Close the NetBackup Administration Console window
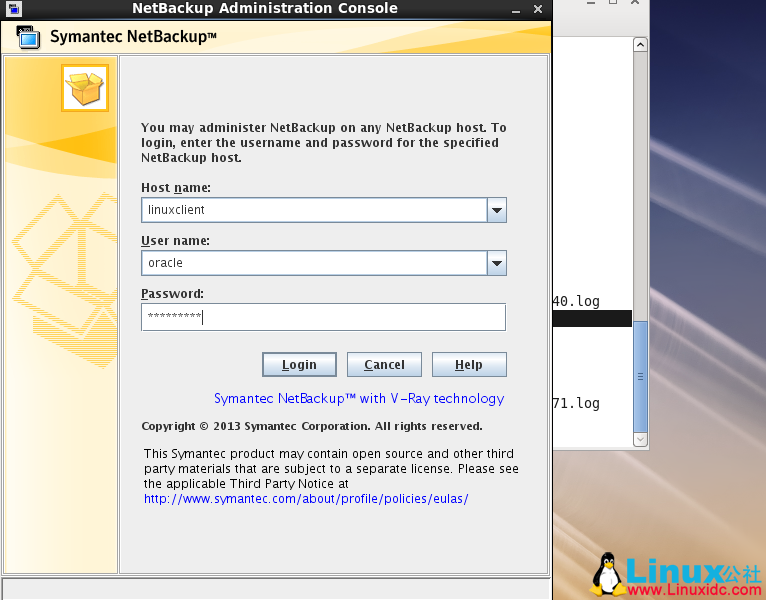The width and height of the screenshot is (766, 600). click(x=538, y=9)
